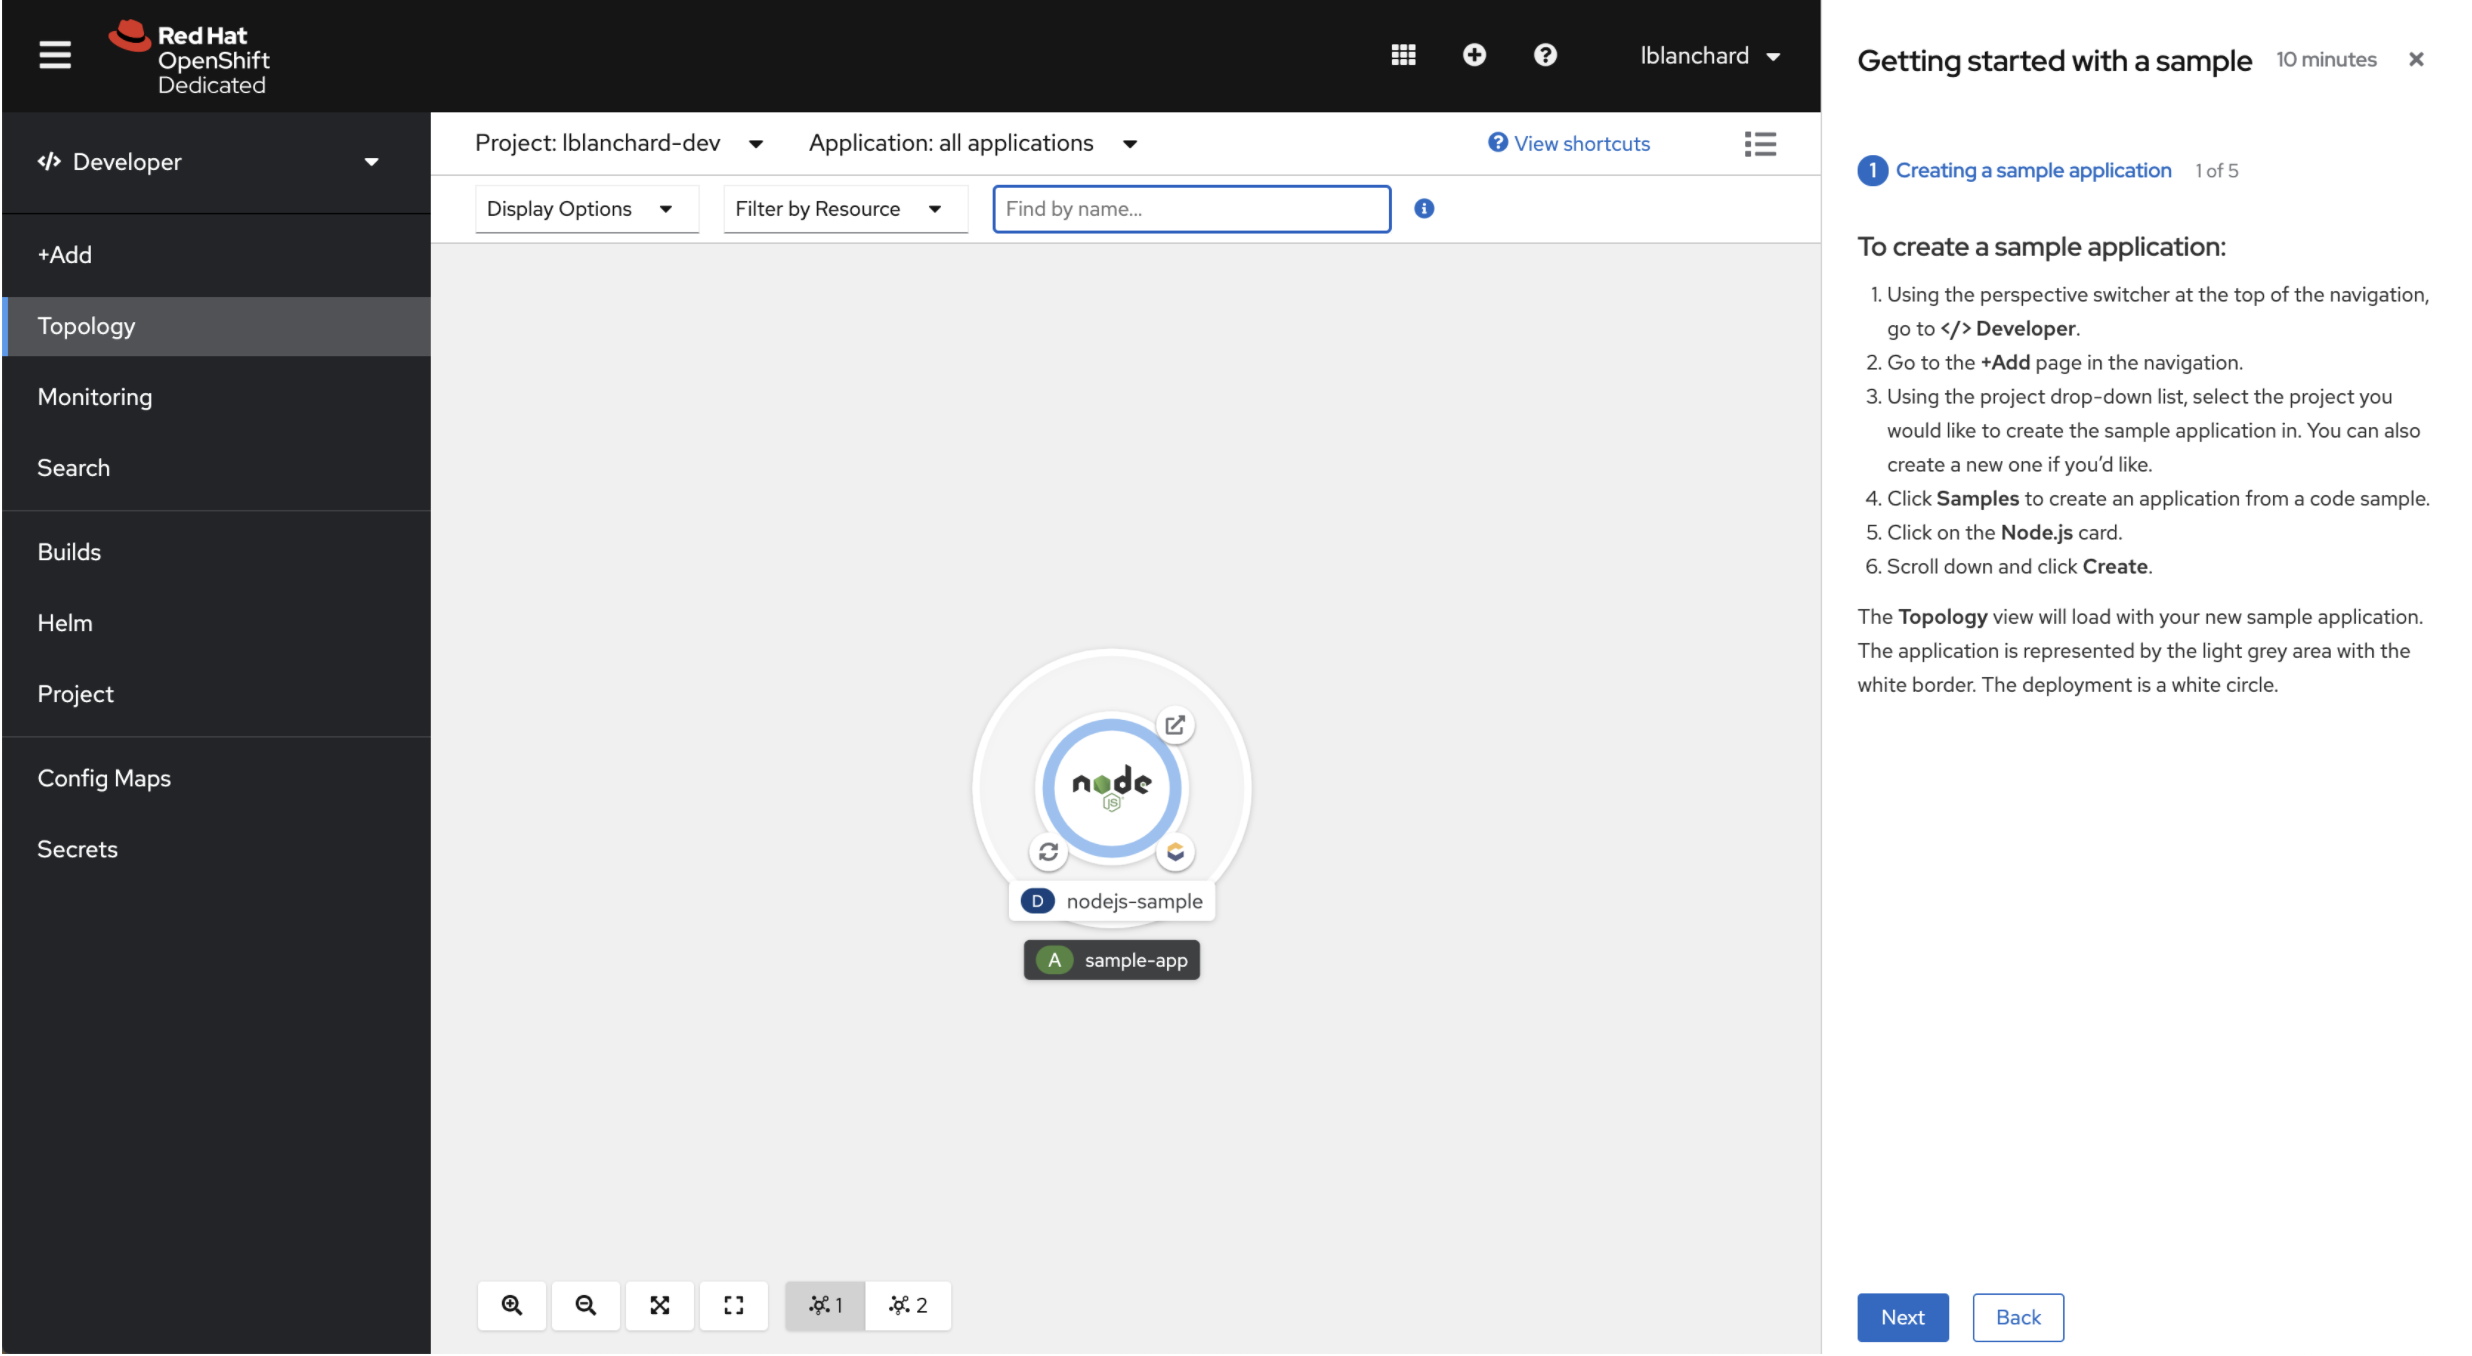The image size is (2472, 1356).
Task: Open the application launcher grid icon
Action: 1403,55
